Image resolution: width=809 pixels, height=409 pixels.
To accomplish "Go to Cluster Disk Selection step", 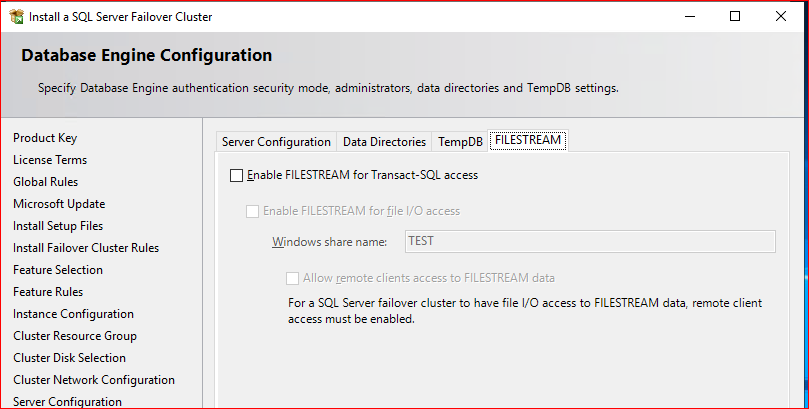I will 69,358.
